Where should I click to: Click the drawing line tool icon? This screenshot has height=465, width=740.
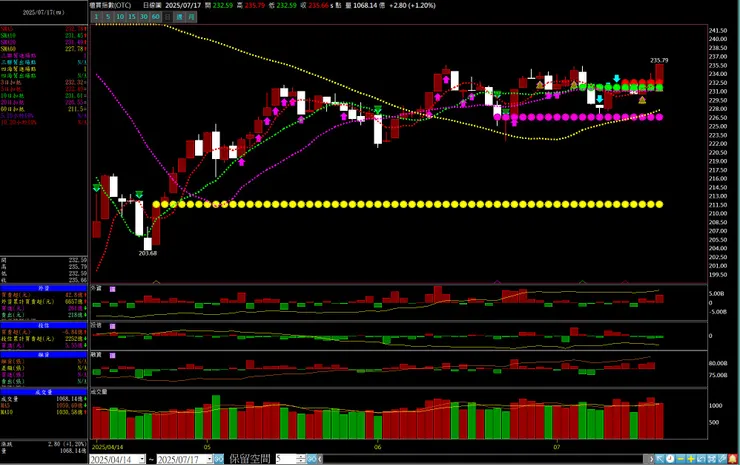pos(722,459)
